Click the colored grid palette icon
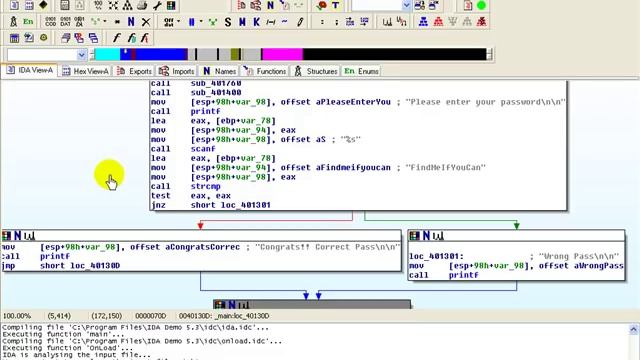This screenshot has height=360, width=640. coord(171,5)
